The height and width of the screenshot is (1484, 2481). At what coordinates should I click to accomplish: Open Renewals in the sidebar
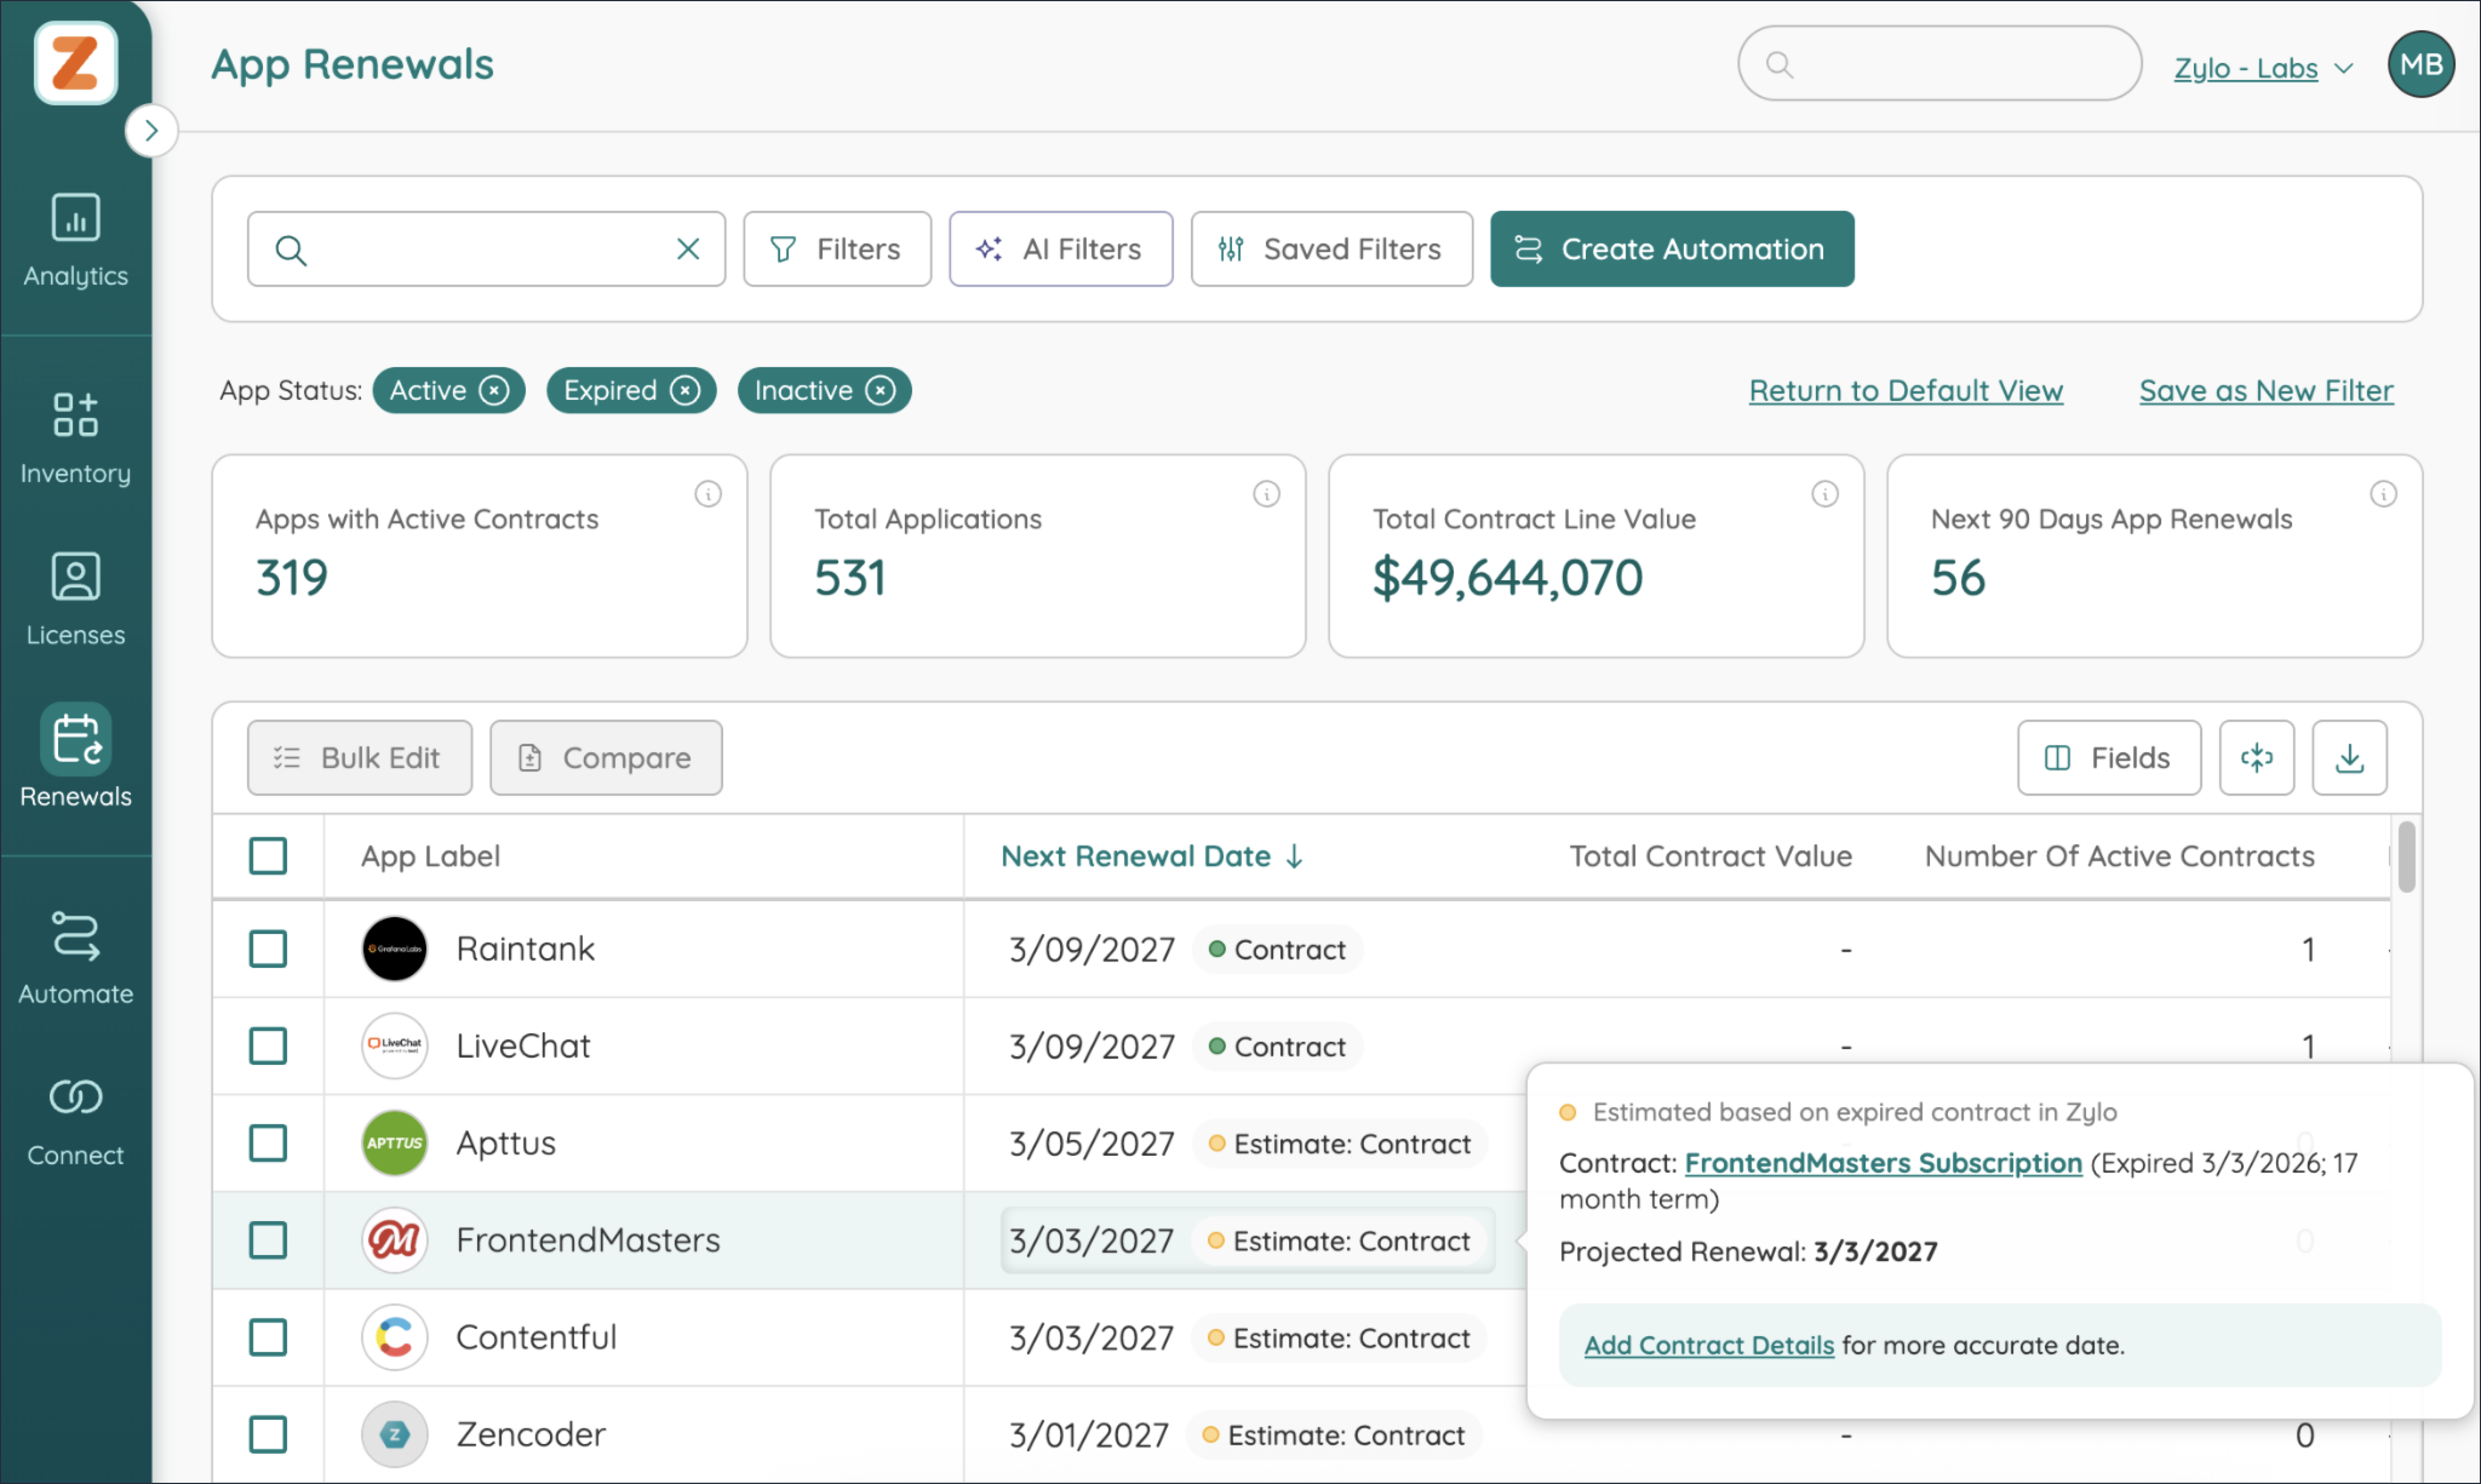pyautogui.click(x=75, y=756)
